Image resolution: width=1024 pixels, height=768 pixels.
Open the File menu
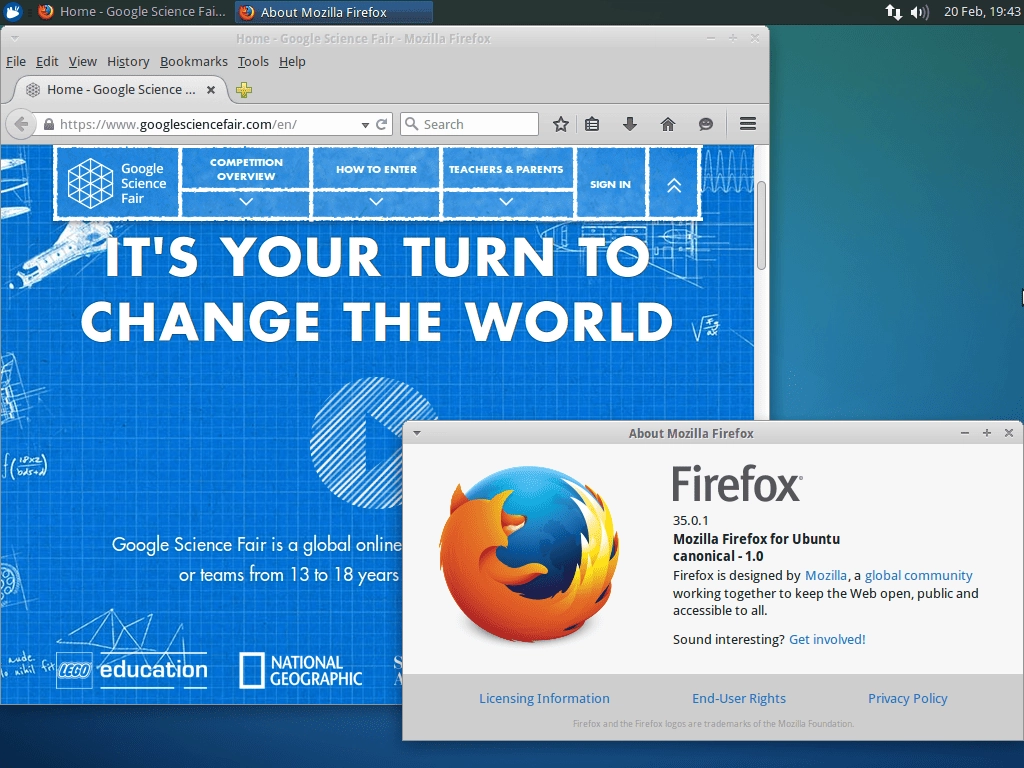[x=16, y=61]
